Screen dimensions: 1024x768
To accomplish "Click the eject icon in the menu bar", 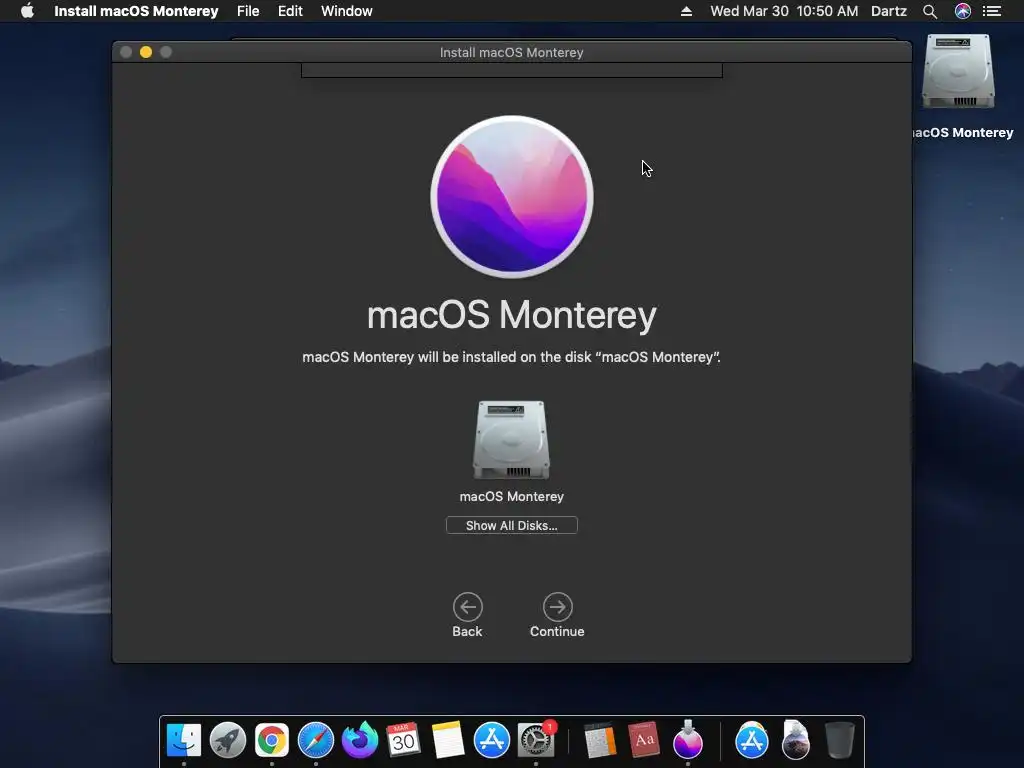I will point(686,11).
